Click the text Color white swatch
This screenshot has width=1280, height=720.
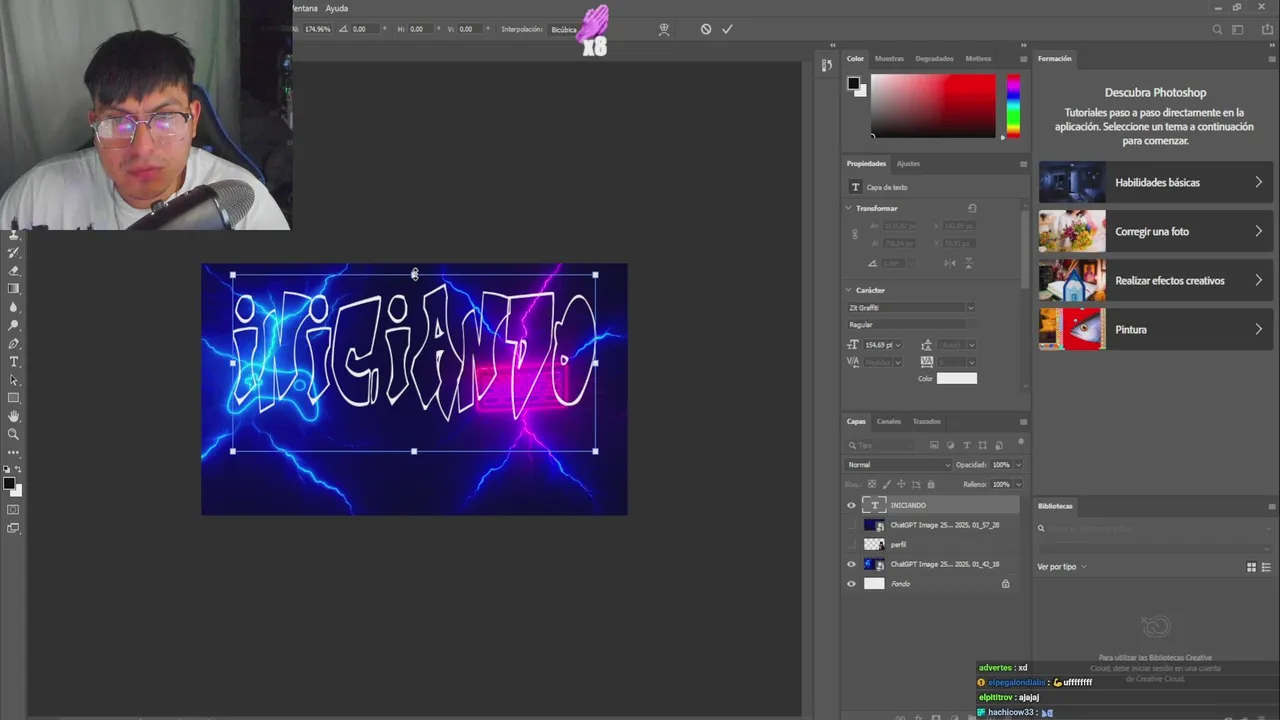[x=957, y=378]
